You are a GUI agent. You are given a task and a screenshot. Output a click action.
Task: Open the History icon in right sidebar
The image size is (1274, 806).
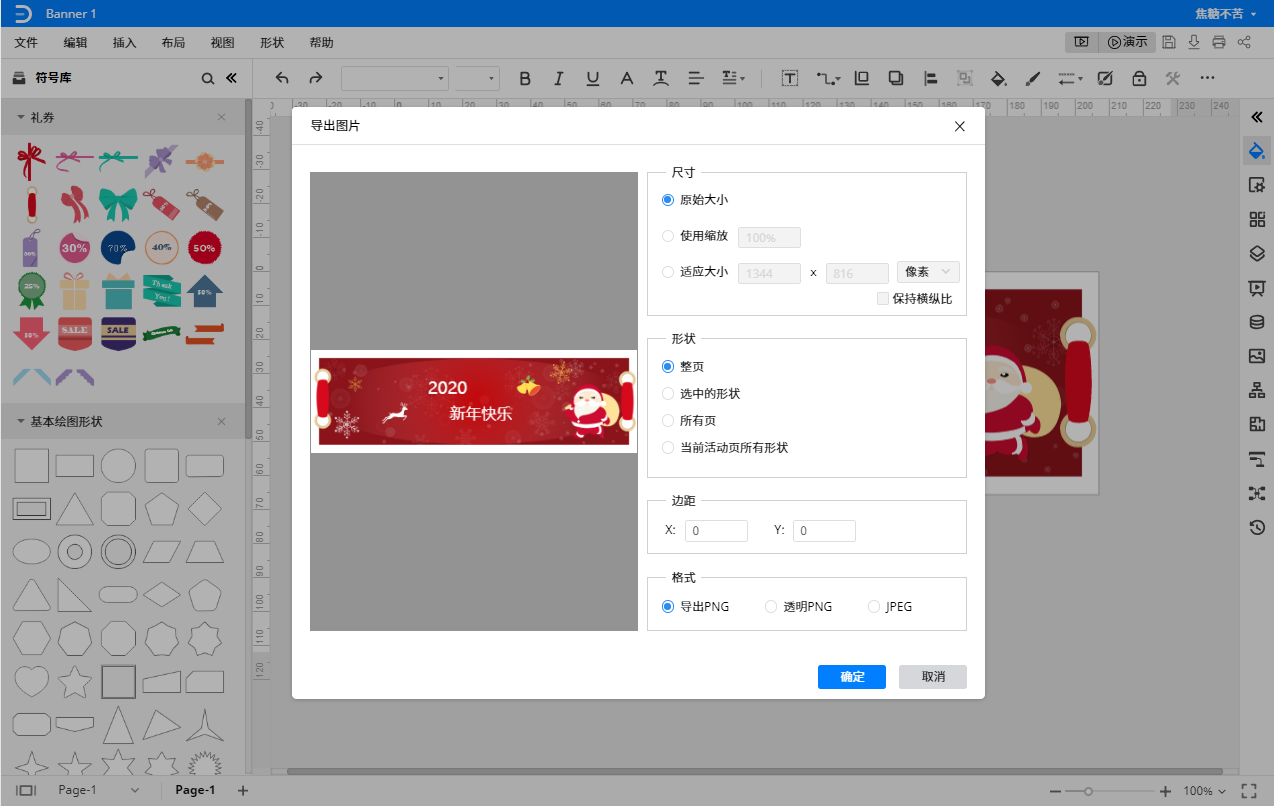tap(1257, 527)
